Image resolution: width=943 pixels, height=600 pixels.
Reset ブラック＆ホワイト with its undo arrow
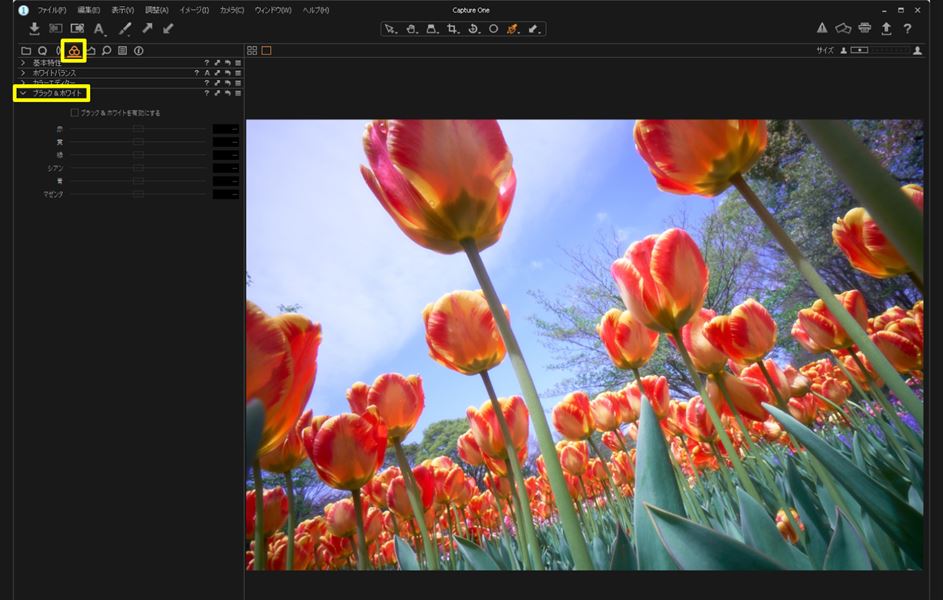(x=228, y=93)
